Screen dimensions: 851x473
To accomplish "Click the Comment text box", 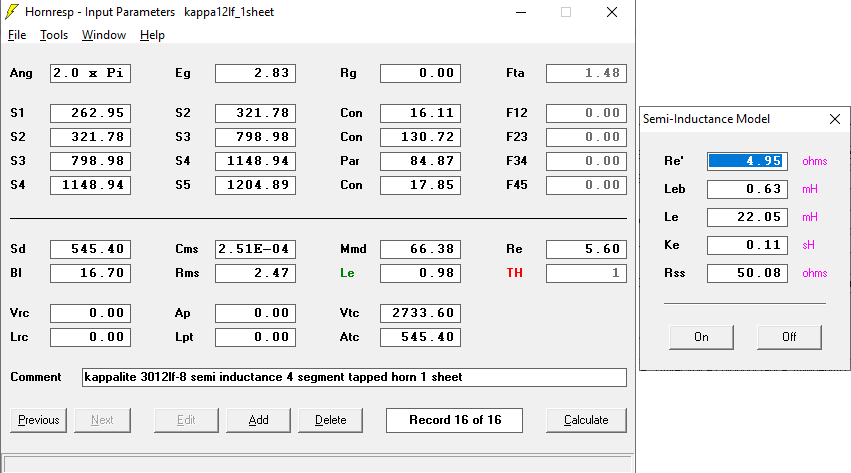I will click(x=354, y=377).
